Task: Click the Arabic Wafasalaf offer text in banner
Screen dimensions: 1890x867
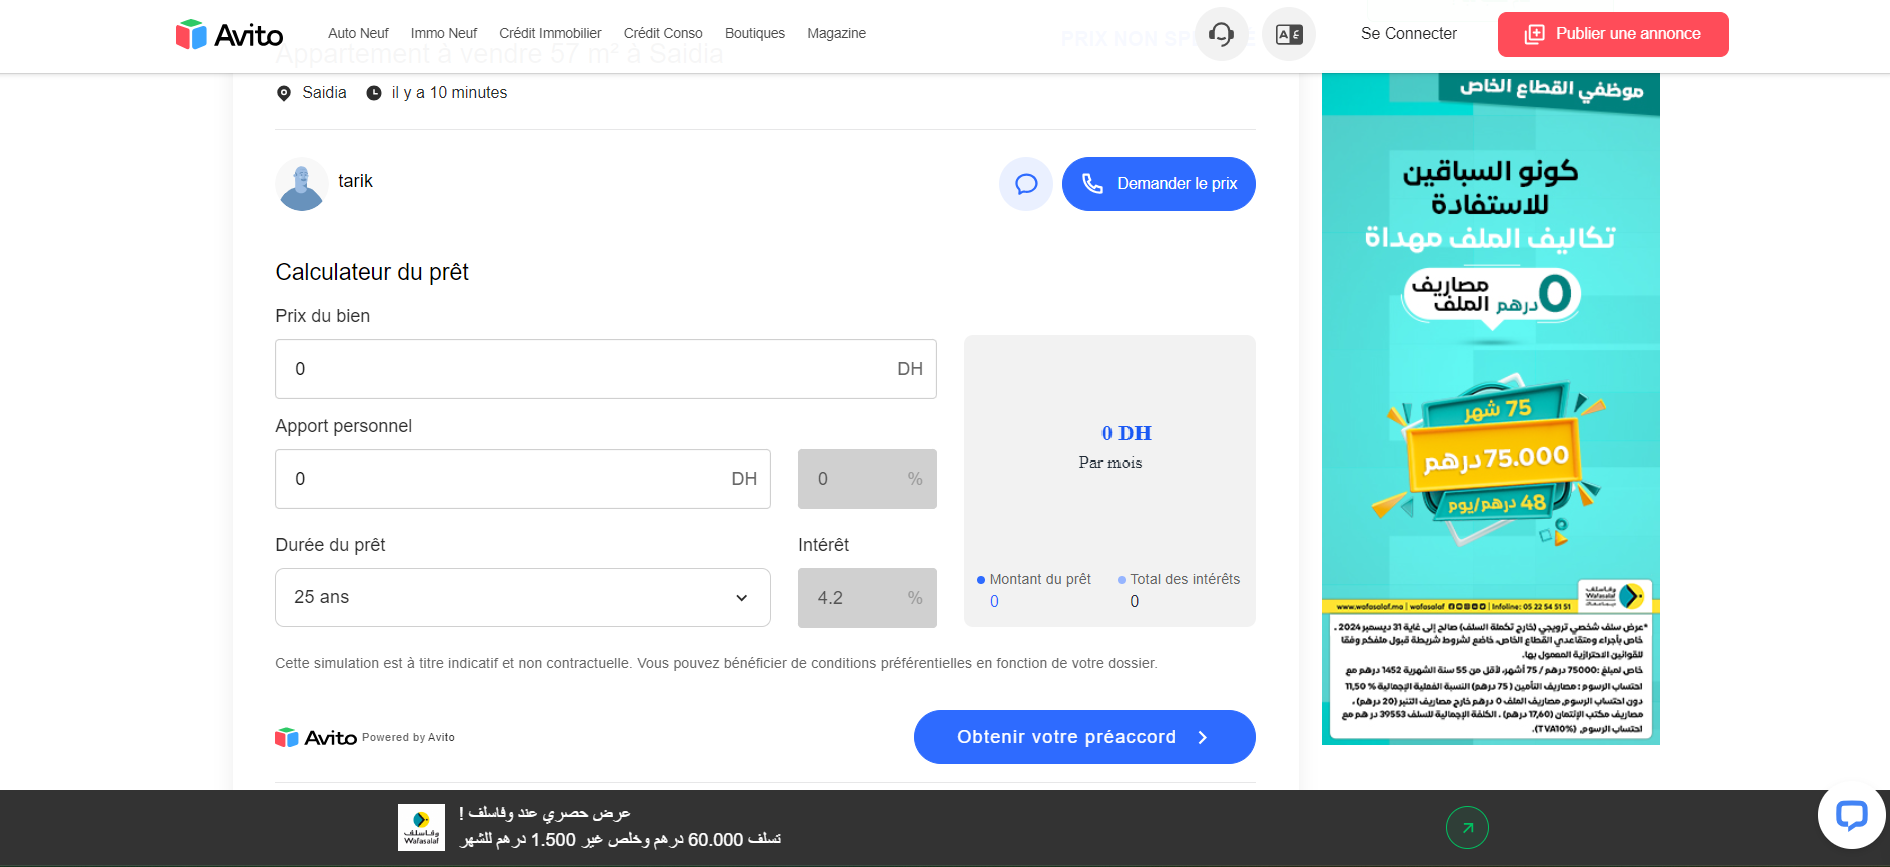Action: click(620, 827)
